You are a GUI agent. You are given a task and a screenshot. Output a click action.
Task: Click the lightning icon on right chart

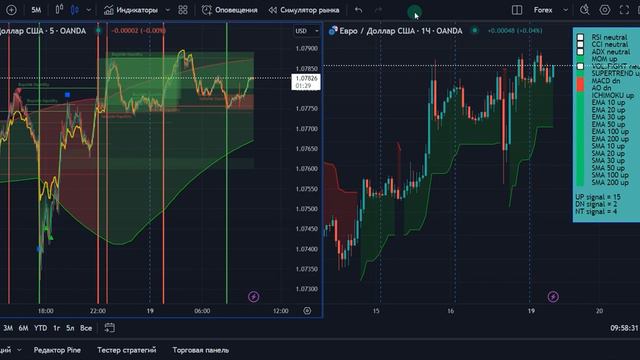553,296
